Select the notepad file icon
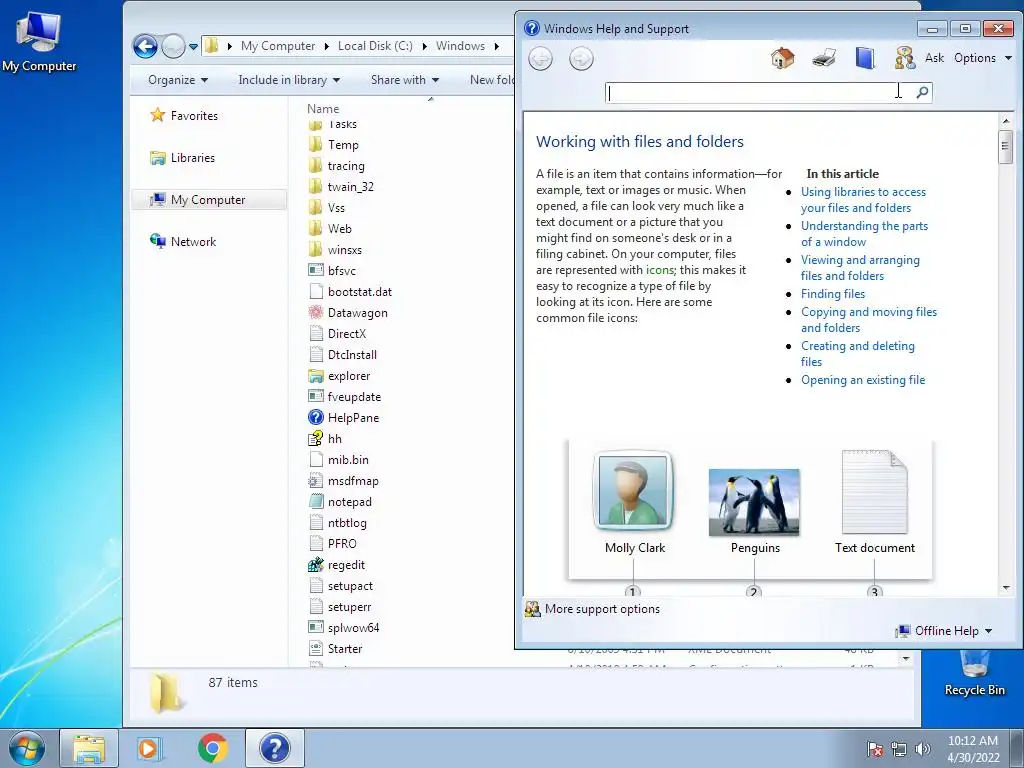1024x768 pixels. [x=315, y=502]
